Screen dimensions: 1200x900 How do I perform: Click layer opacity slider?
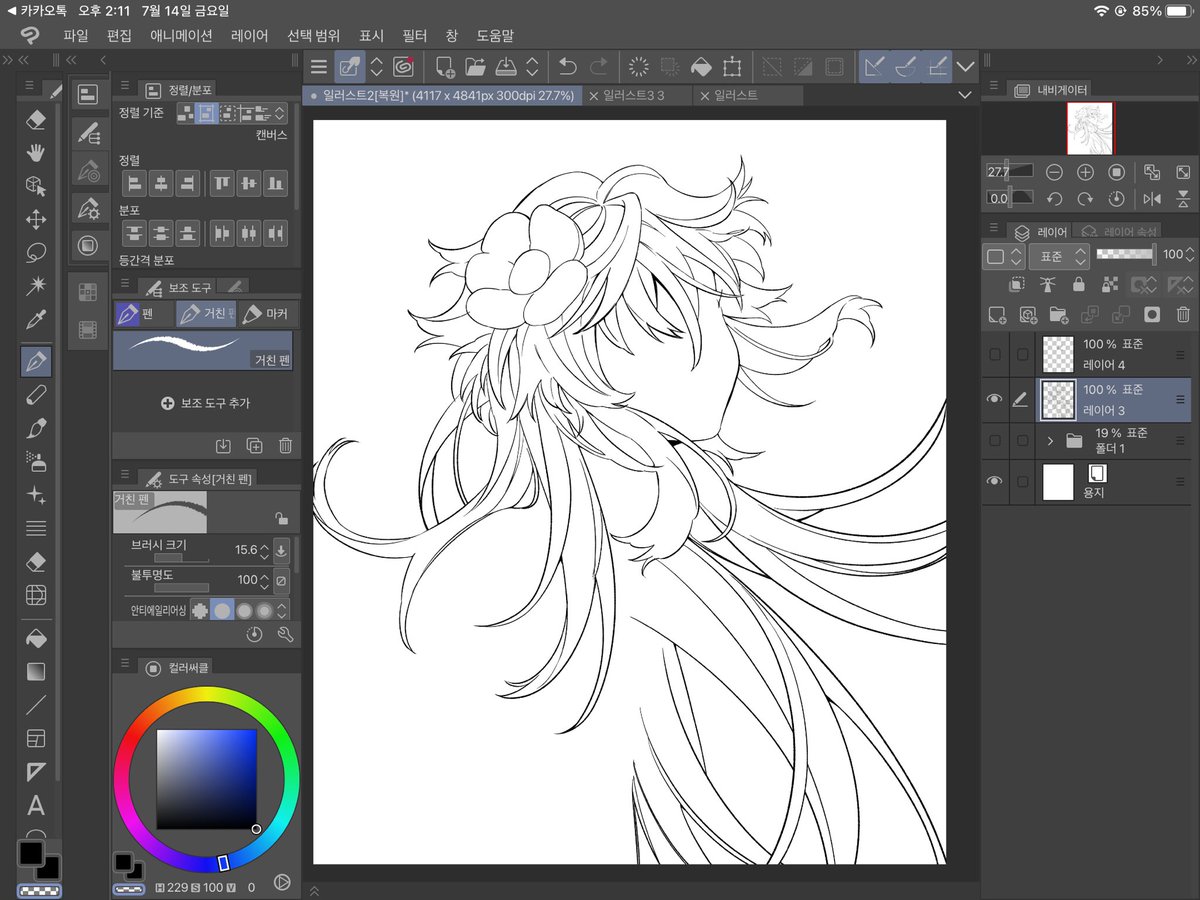(x=1126, y=254)
